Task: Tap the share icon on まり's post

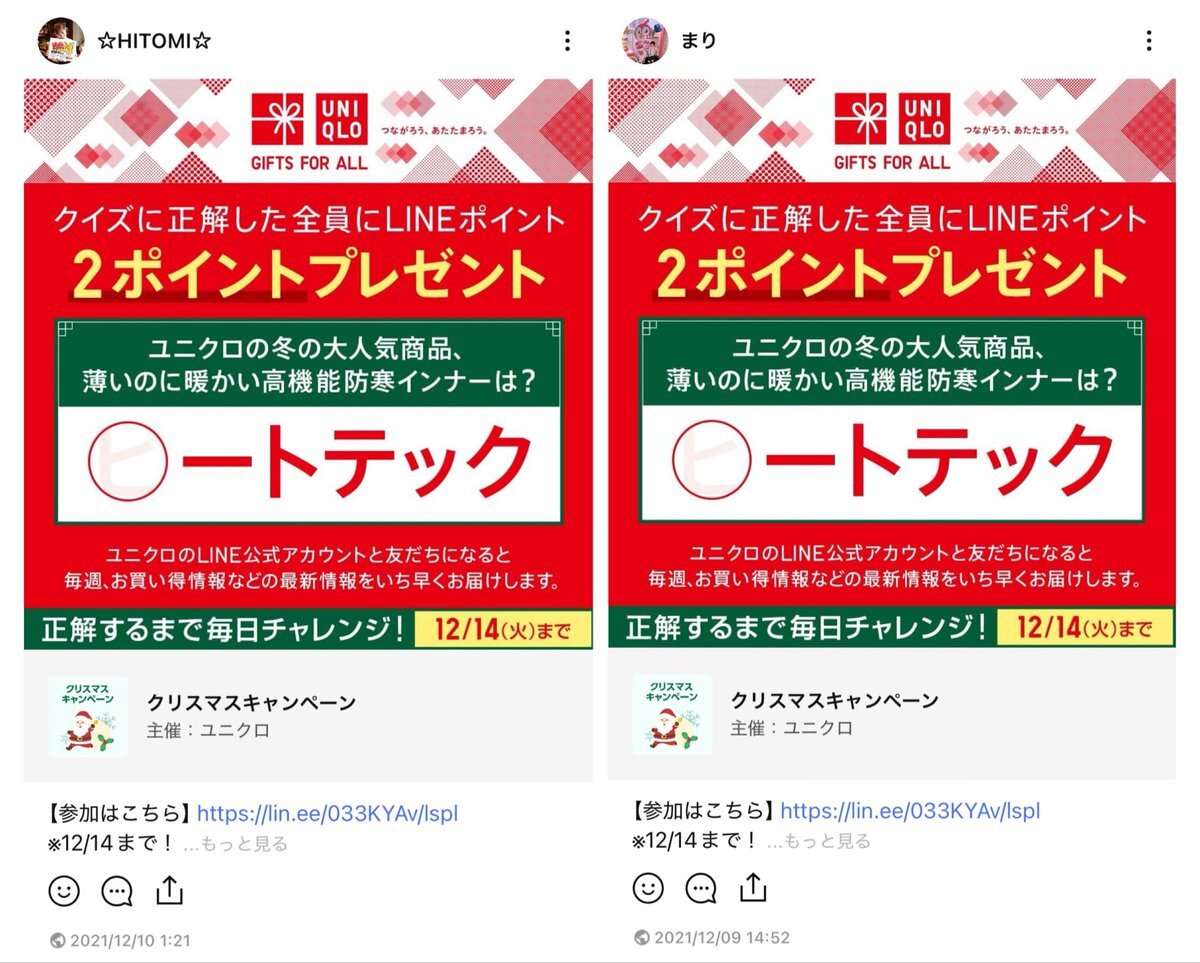Action: click(x=754, y=887)
